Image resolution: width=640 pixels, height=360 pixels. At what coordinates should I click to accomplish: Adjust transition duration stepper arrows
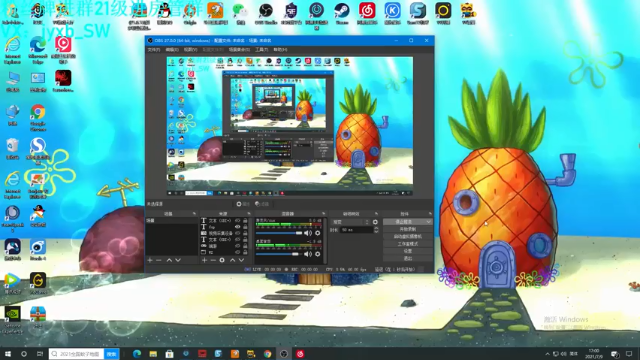tap(376, 230)
